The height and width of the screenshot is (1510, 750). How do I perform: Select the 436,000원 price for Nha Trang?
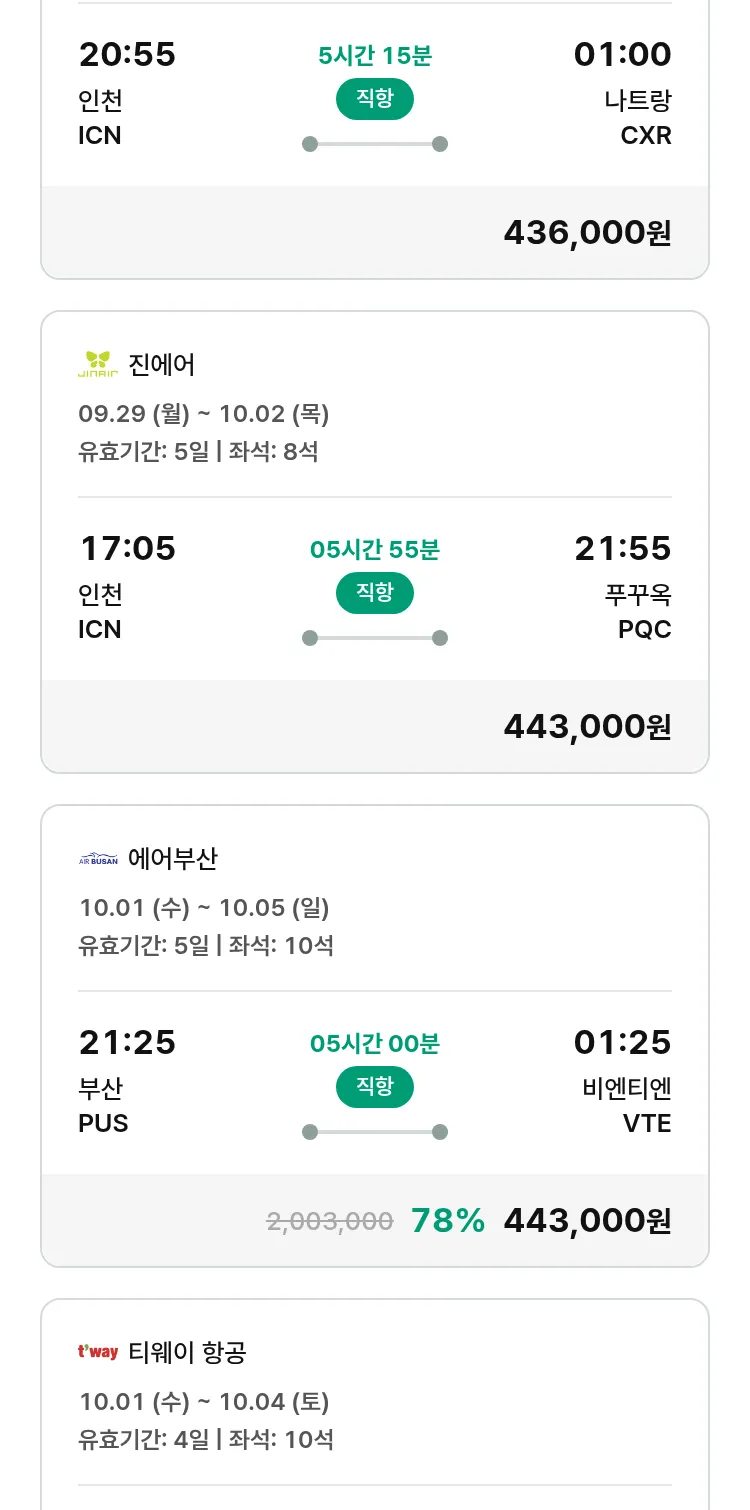587,233
